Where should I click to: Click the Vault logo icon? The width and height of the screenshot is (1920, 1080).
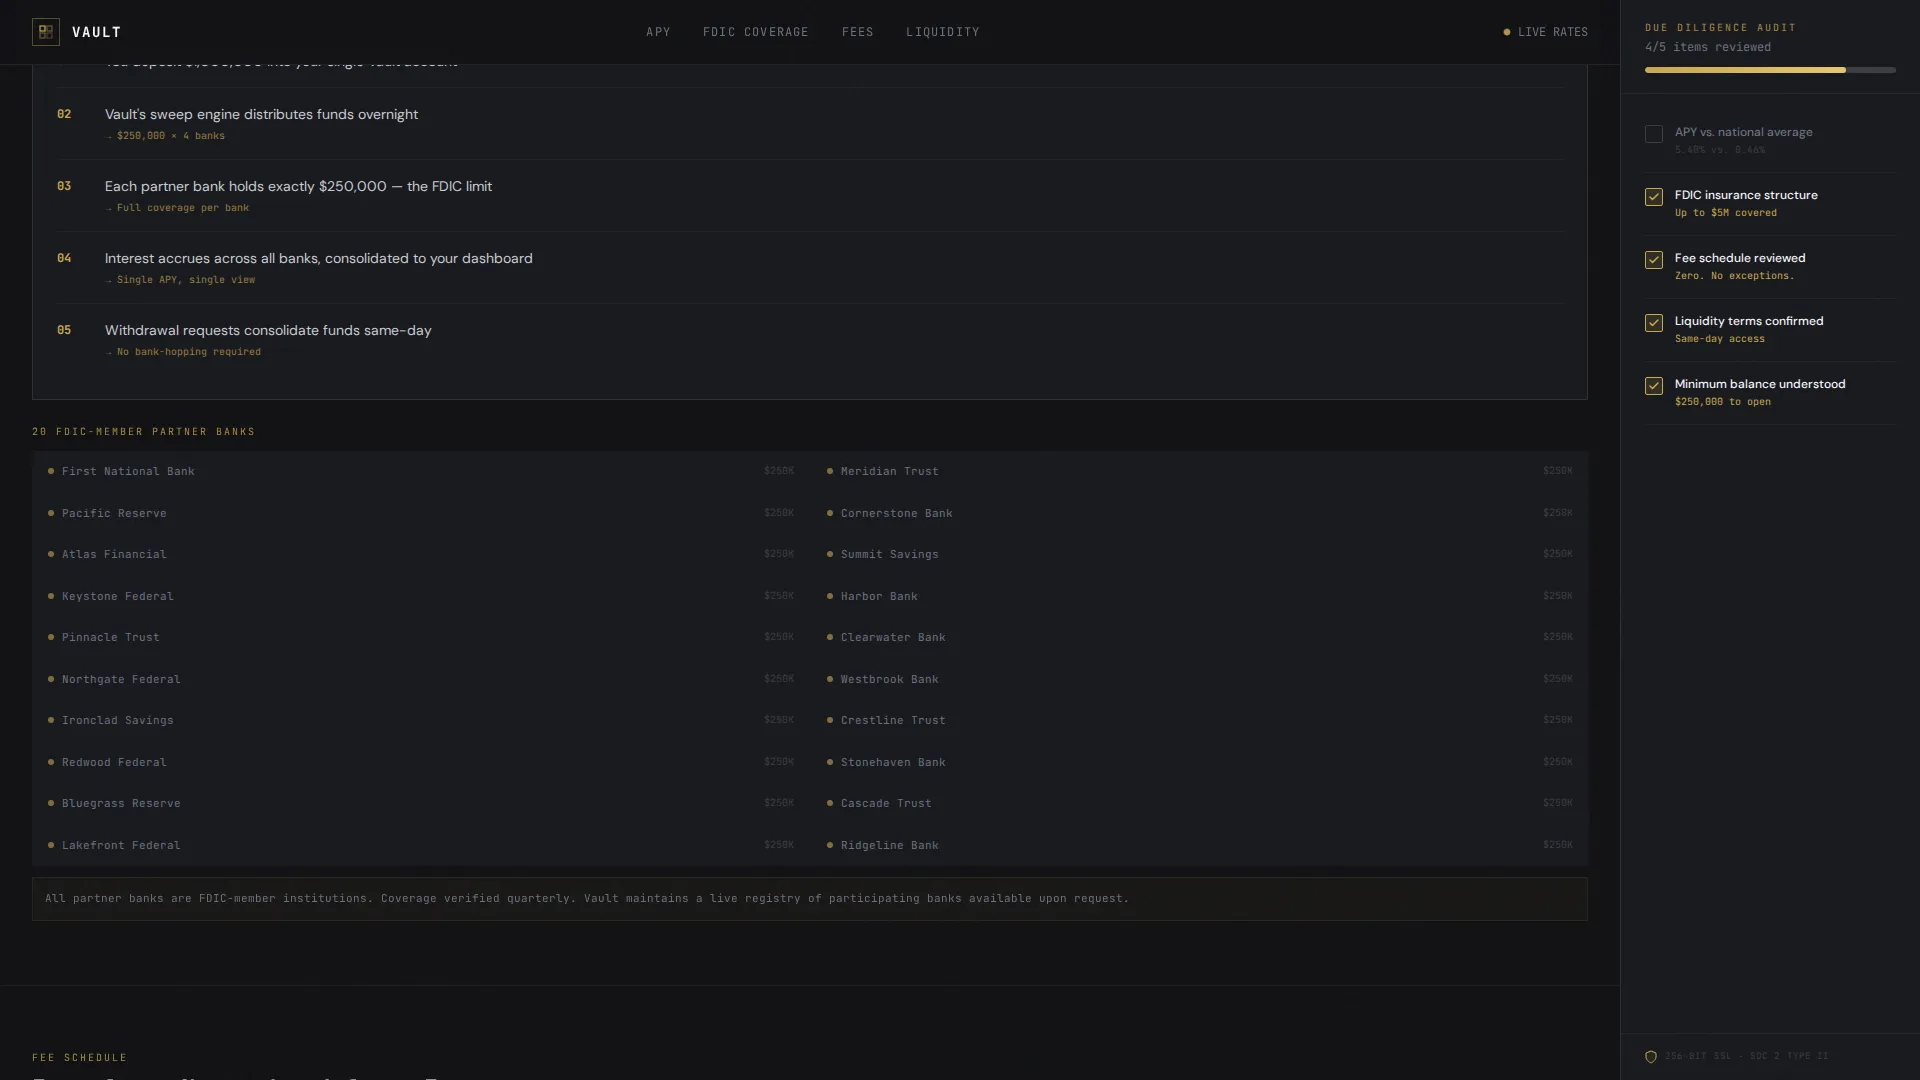click(x=46, y=32)
